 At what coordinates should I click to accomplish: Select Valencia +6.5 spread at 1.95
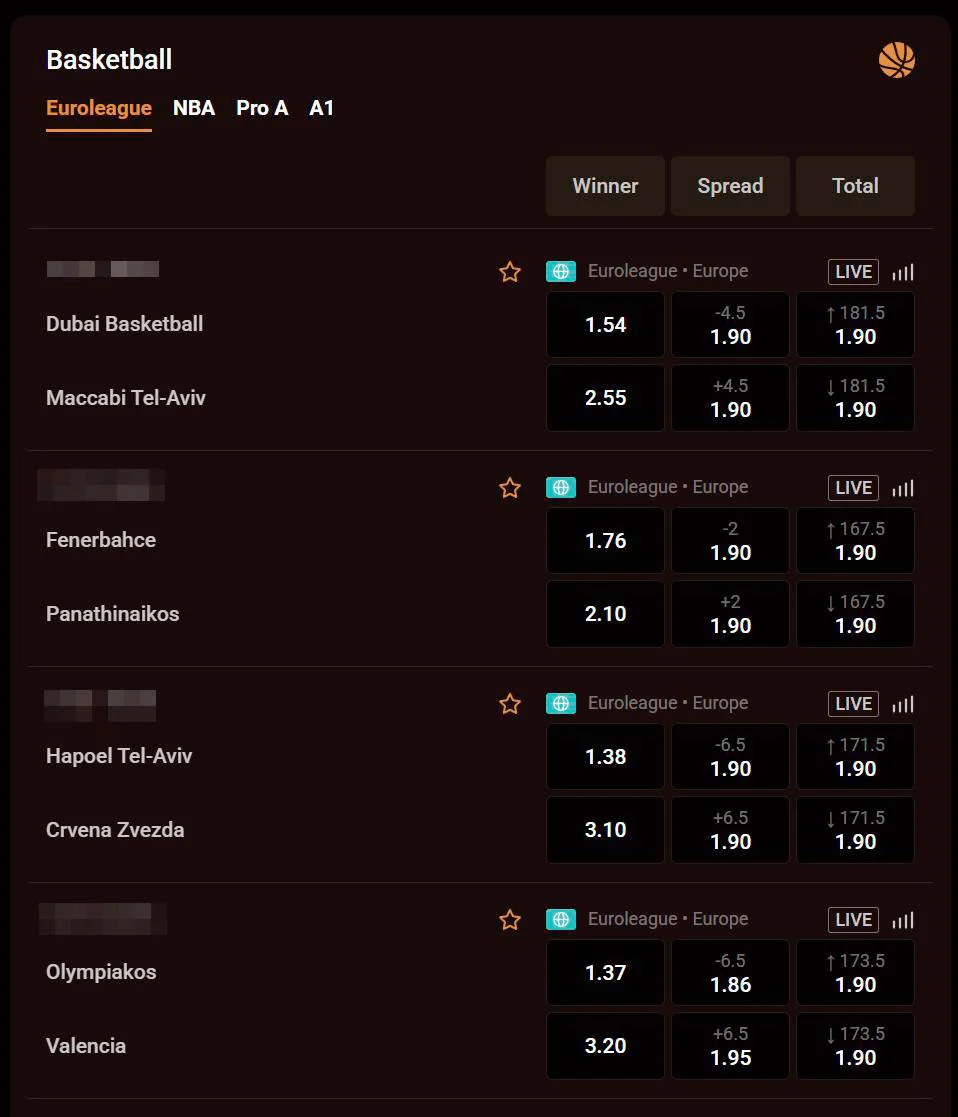(x=730, y=1045)
